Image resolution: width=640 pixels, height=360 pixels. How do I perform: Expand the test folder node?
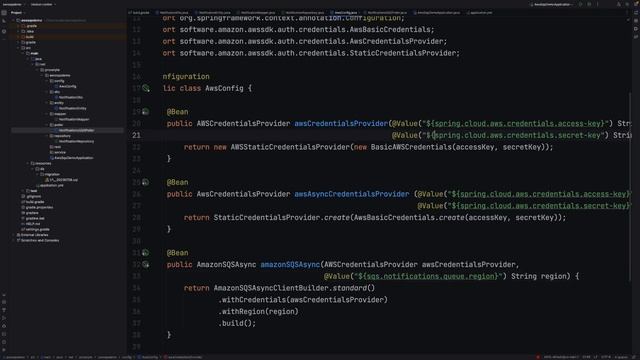(x=23, y=191)
